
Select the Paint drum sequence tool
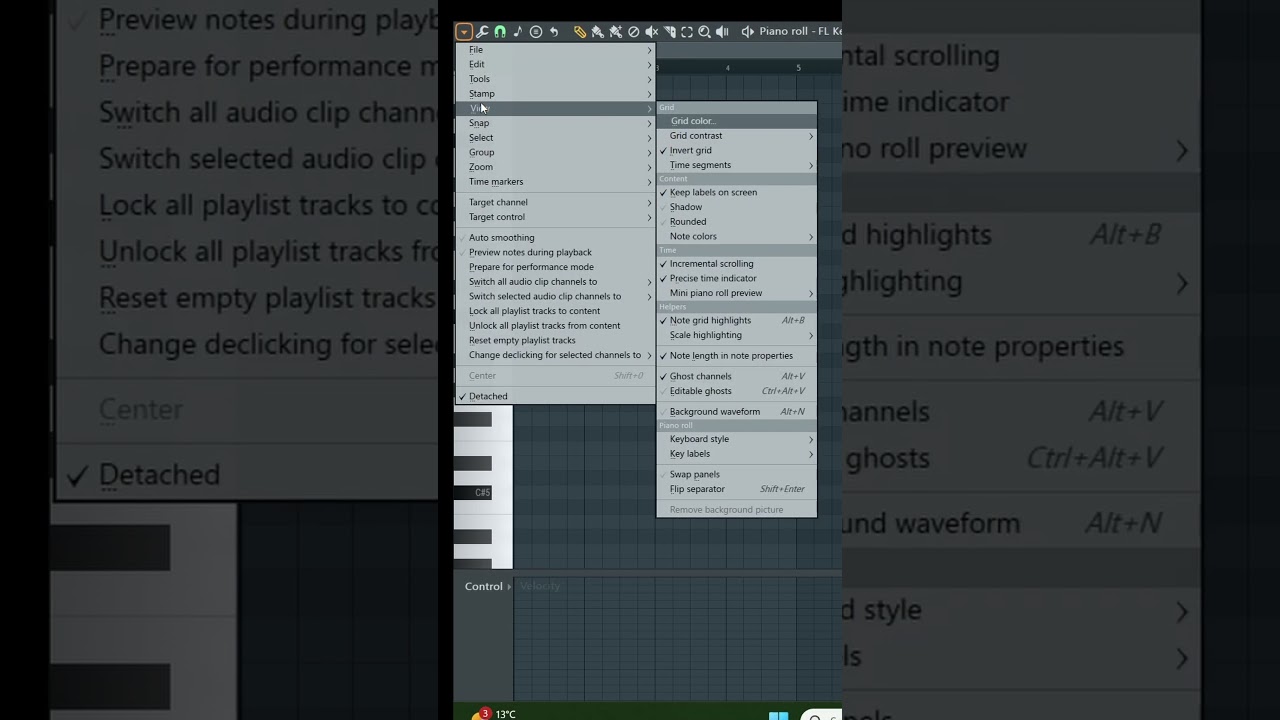point(615,32)
